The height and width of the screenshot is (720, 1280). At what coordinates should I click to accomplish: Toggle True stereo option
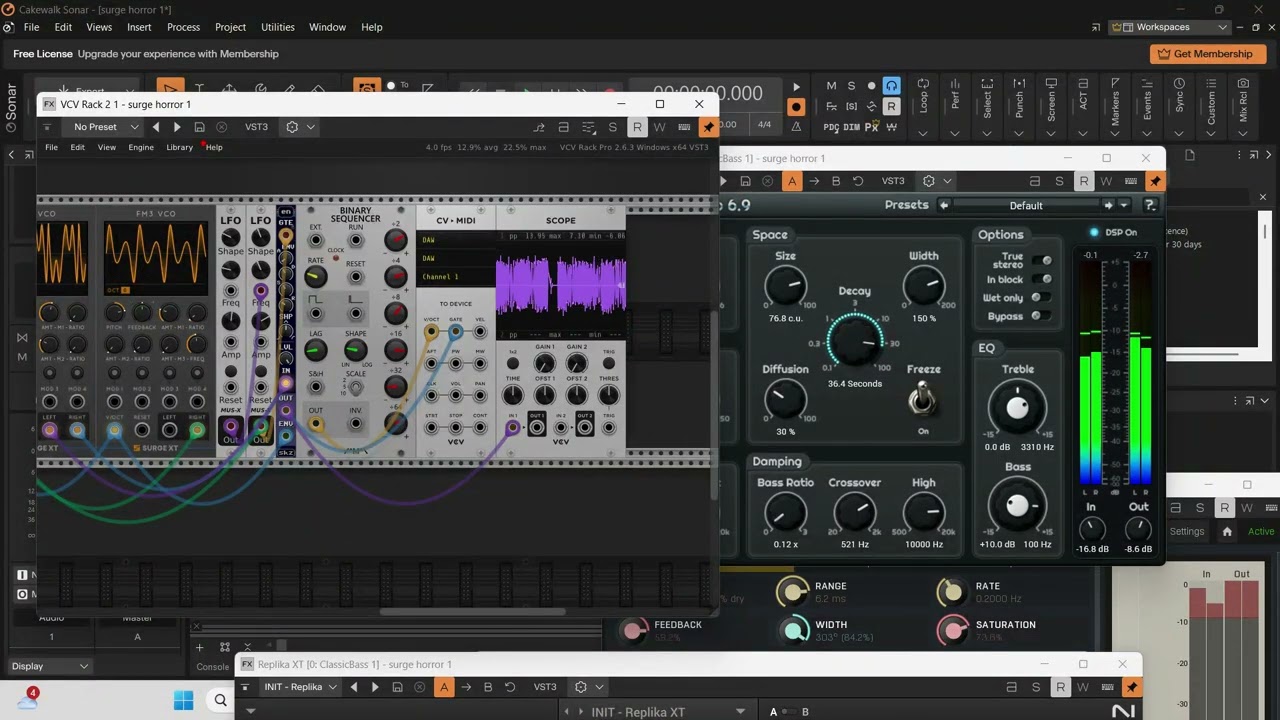[x=1042, y=260]
